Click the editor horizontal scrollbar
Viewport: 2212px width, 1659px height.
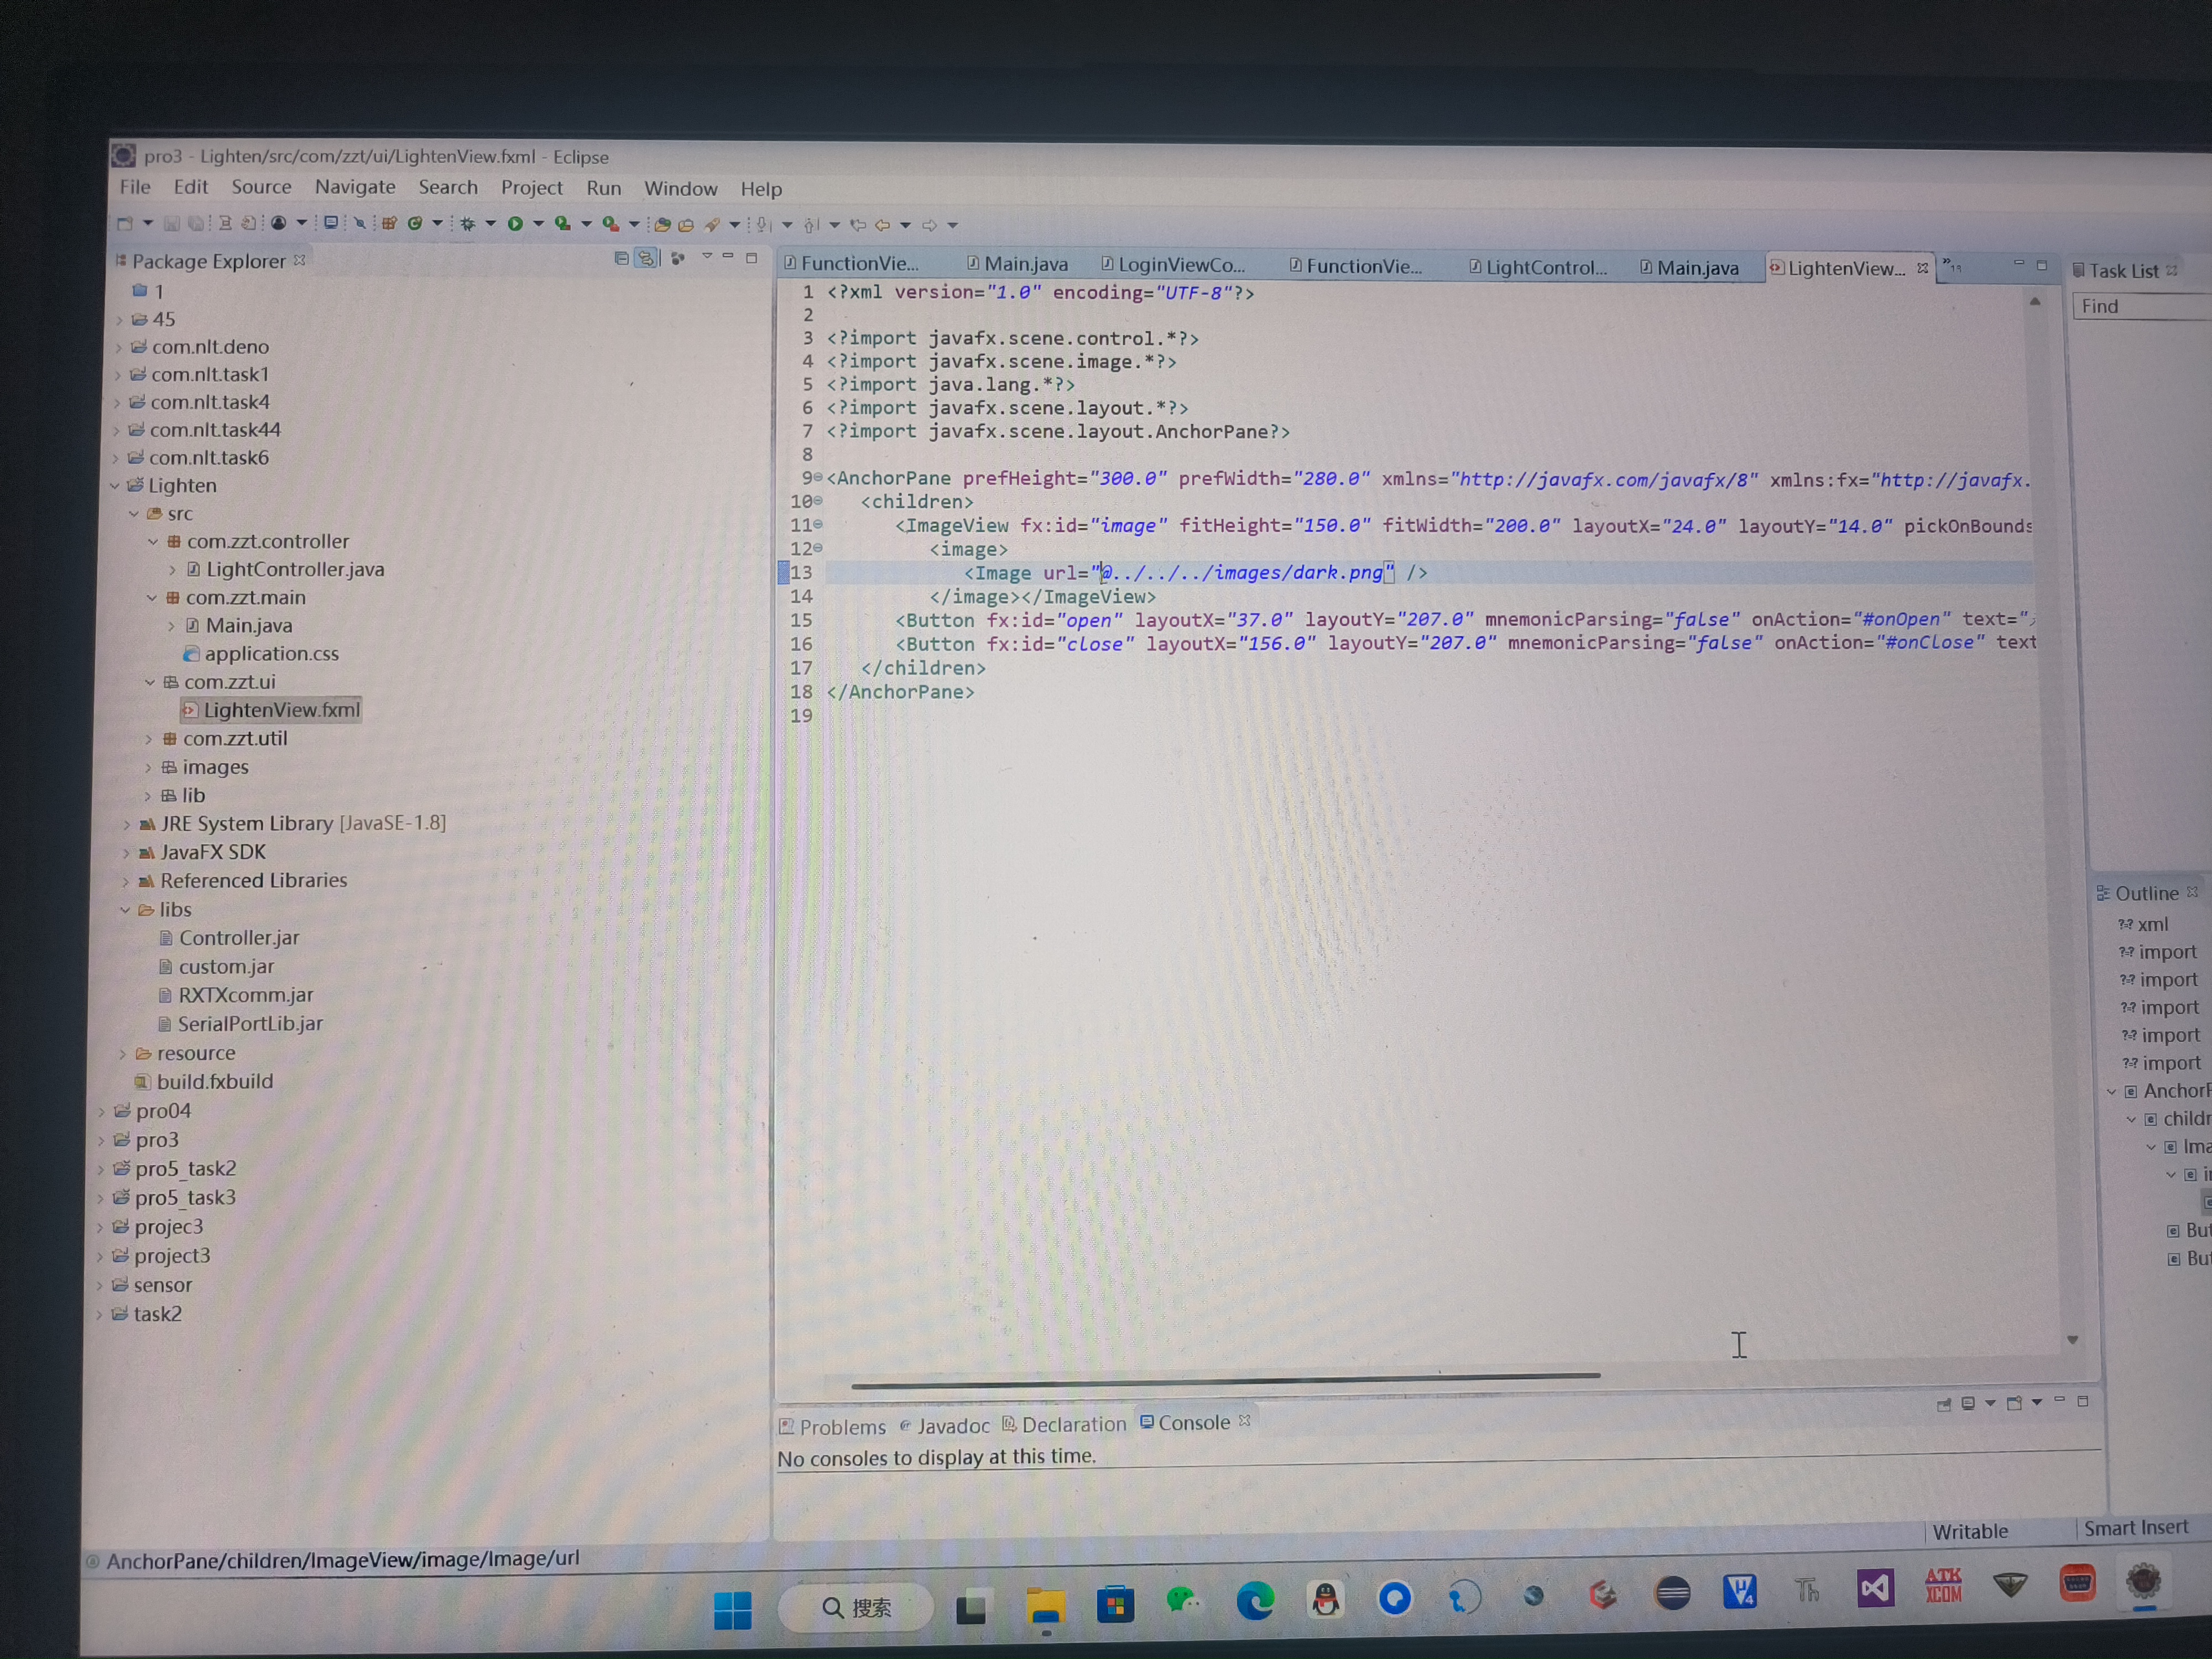coord(1225,1379)
